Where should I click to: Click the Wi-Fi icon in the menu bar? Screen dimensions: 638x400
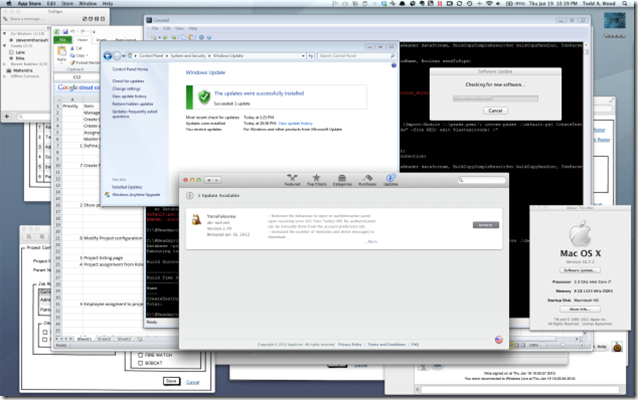(489, 3)
